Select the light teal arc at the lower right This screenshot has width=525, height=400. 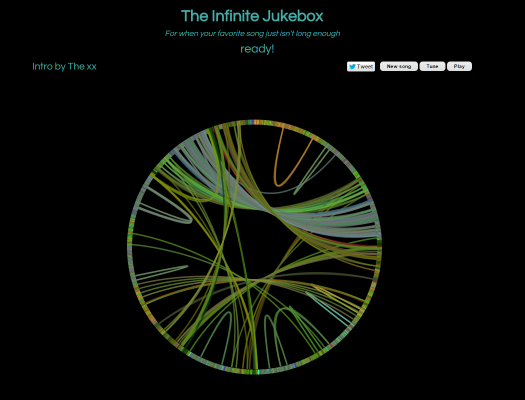click(x=328, y=310)
